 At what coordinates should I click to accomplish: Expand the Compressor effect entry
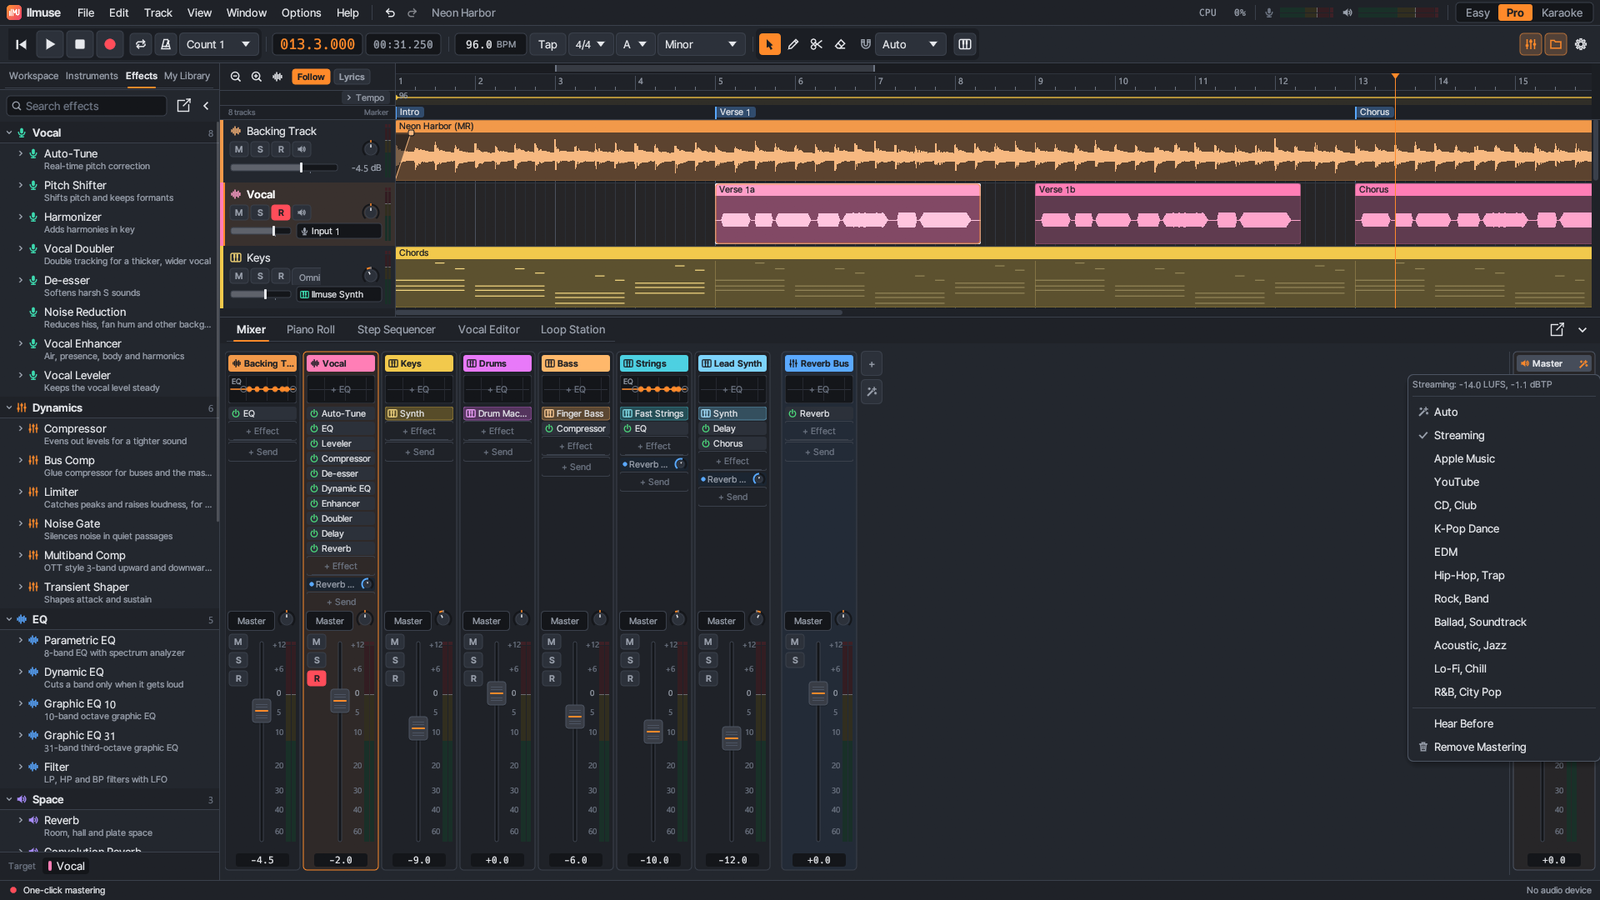coord(20,429)
